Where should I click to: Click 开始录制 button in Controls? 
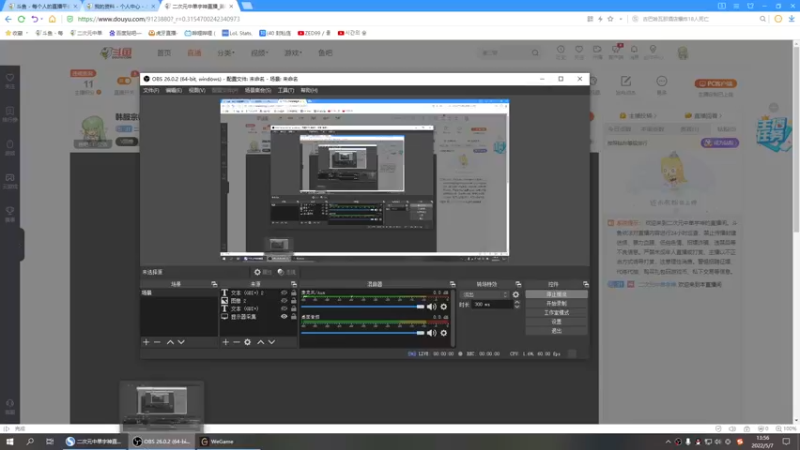(556, 304)
